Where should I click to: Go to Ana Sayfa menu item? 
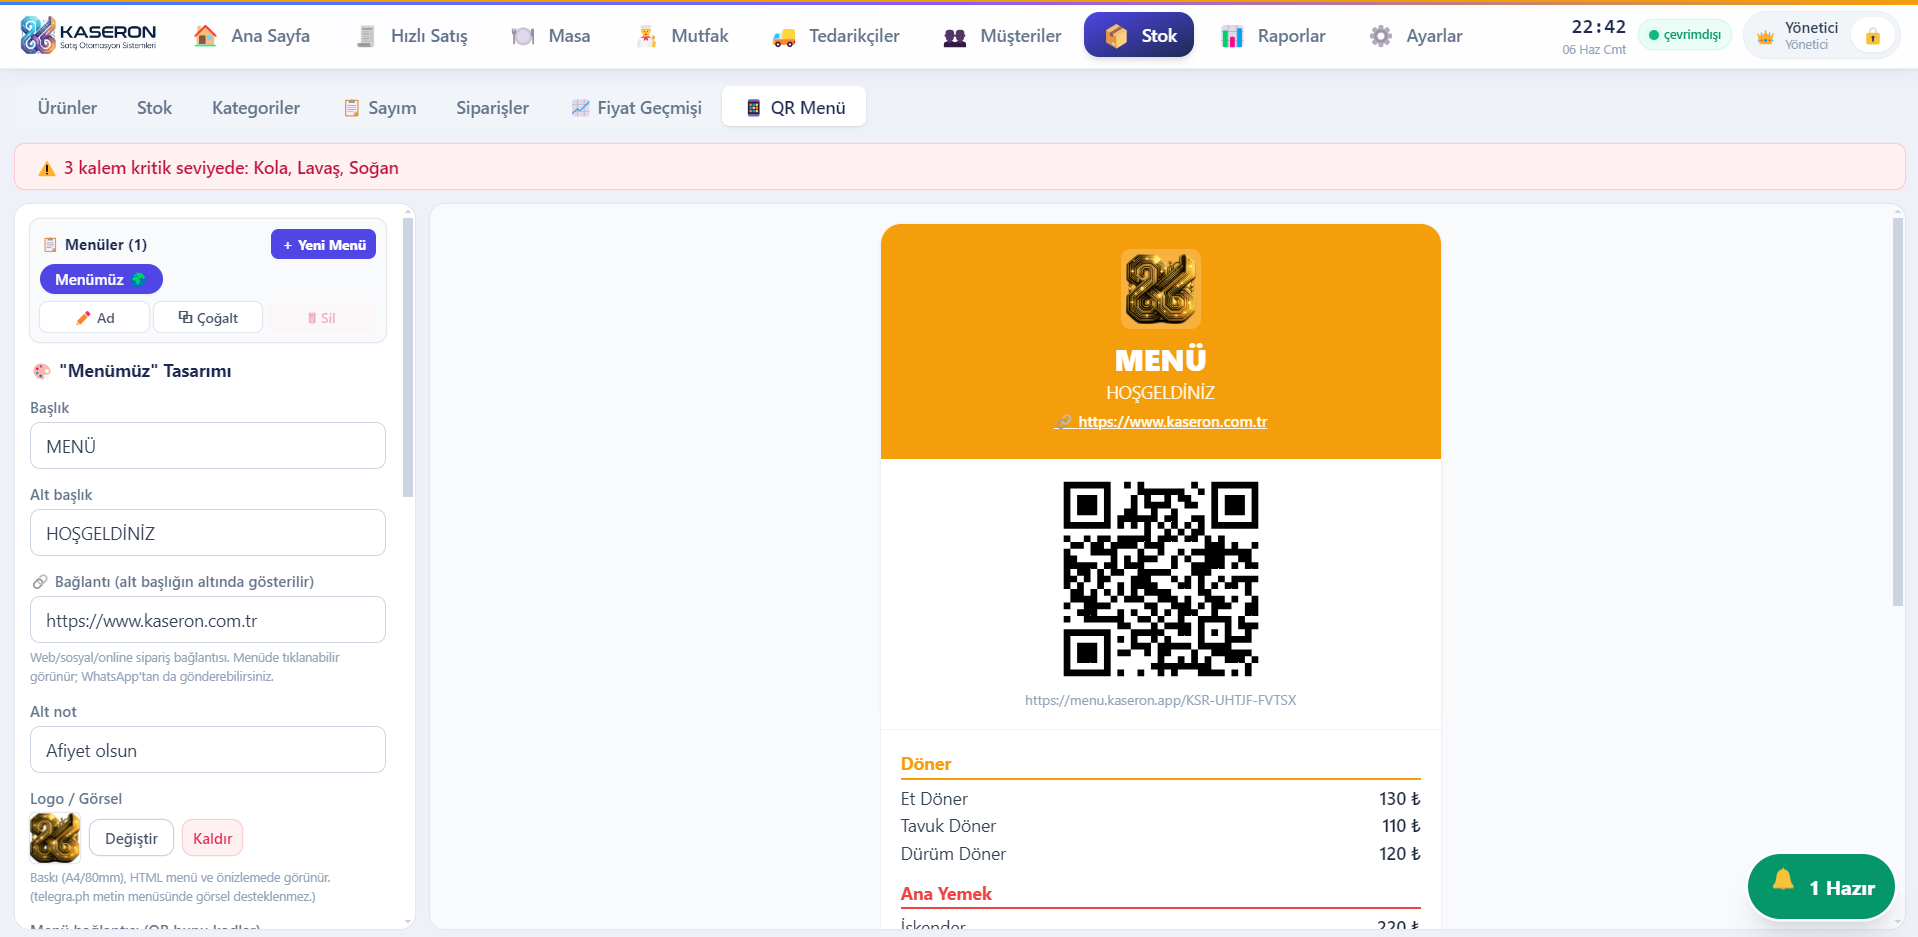pyautogui.click(x=252, y=36)
